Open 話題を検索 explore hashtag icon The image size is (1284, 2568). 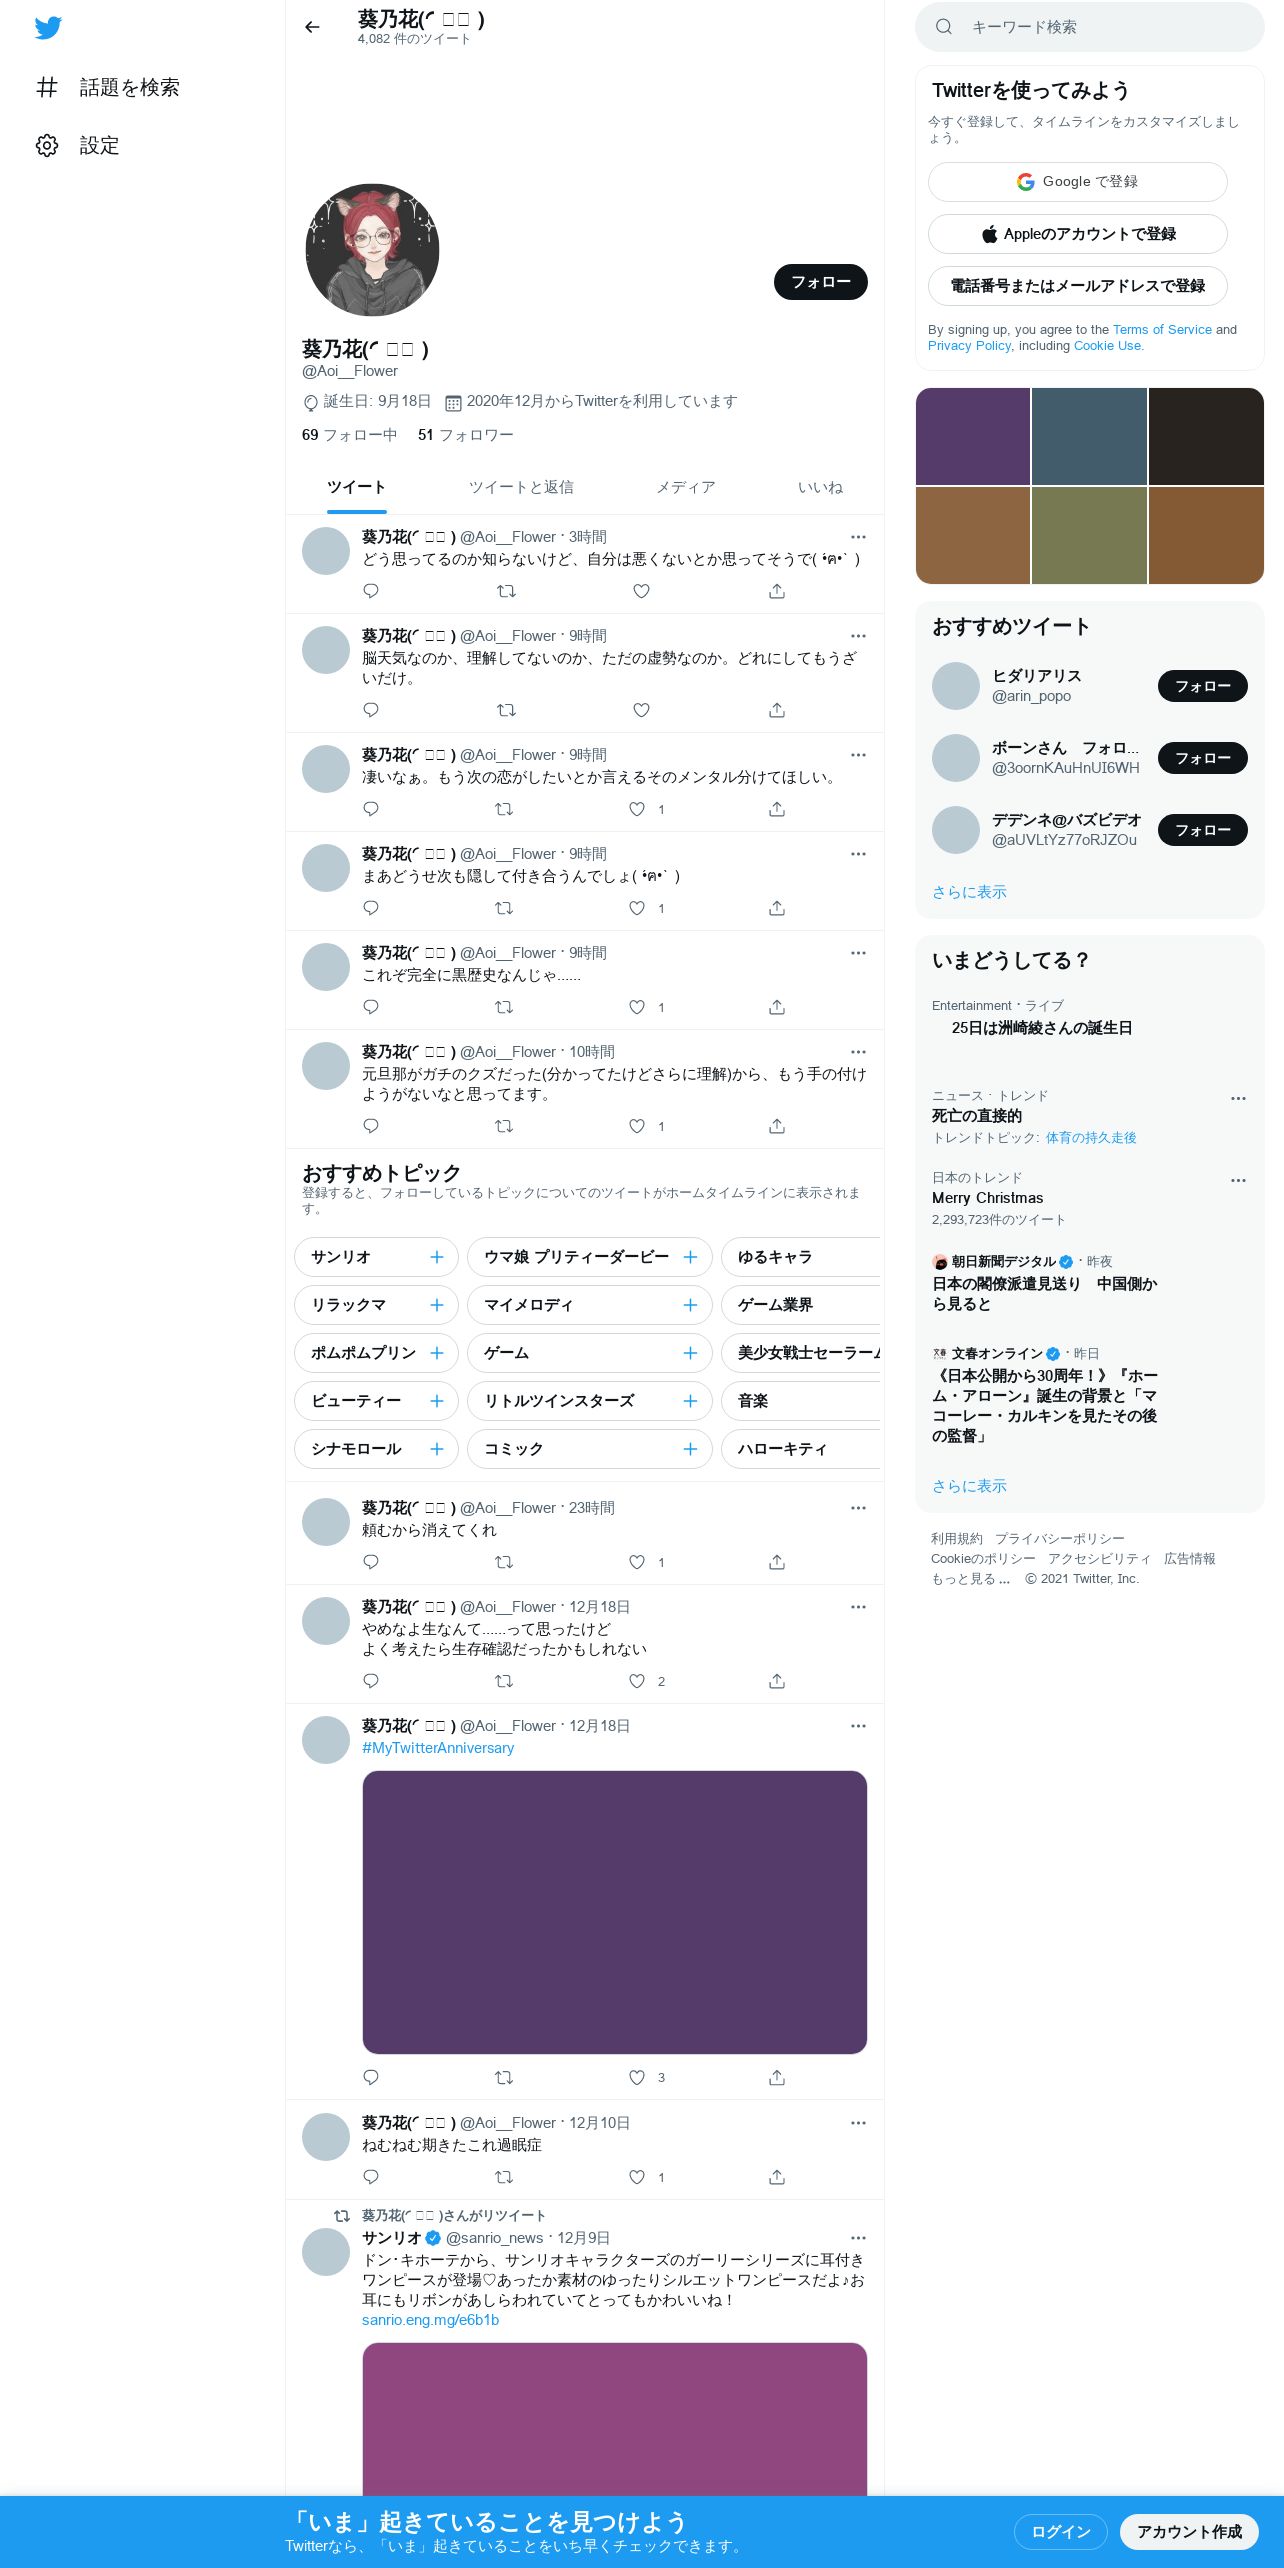tap(47, 87)
